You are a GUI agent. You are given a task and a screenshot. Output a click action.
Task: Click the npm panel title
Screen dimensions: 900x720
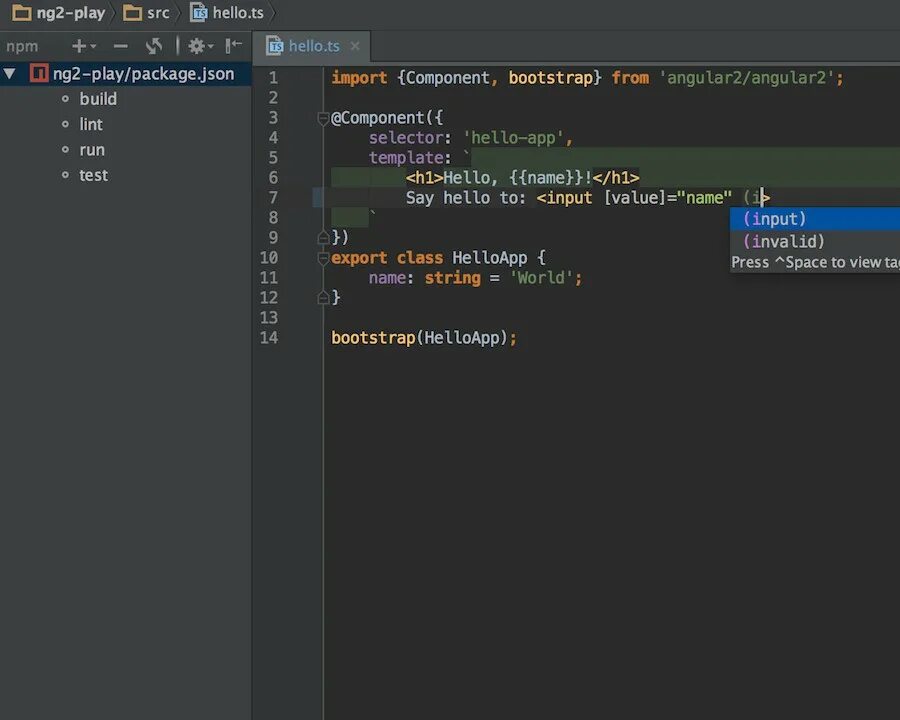click(22, 47)
